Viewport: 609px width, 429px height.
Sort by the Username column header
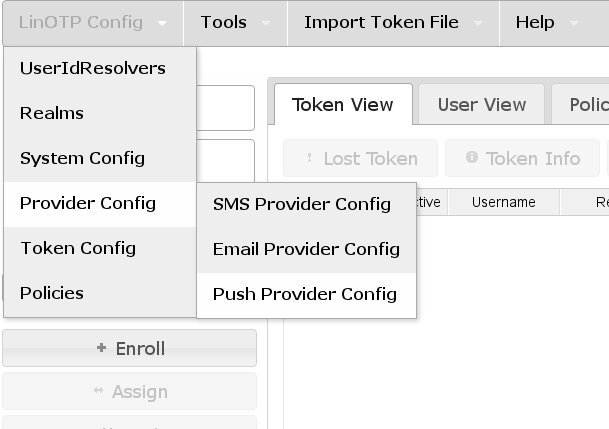[504, 202]
